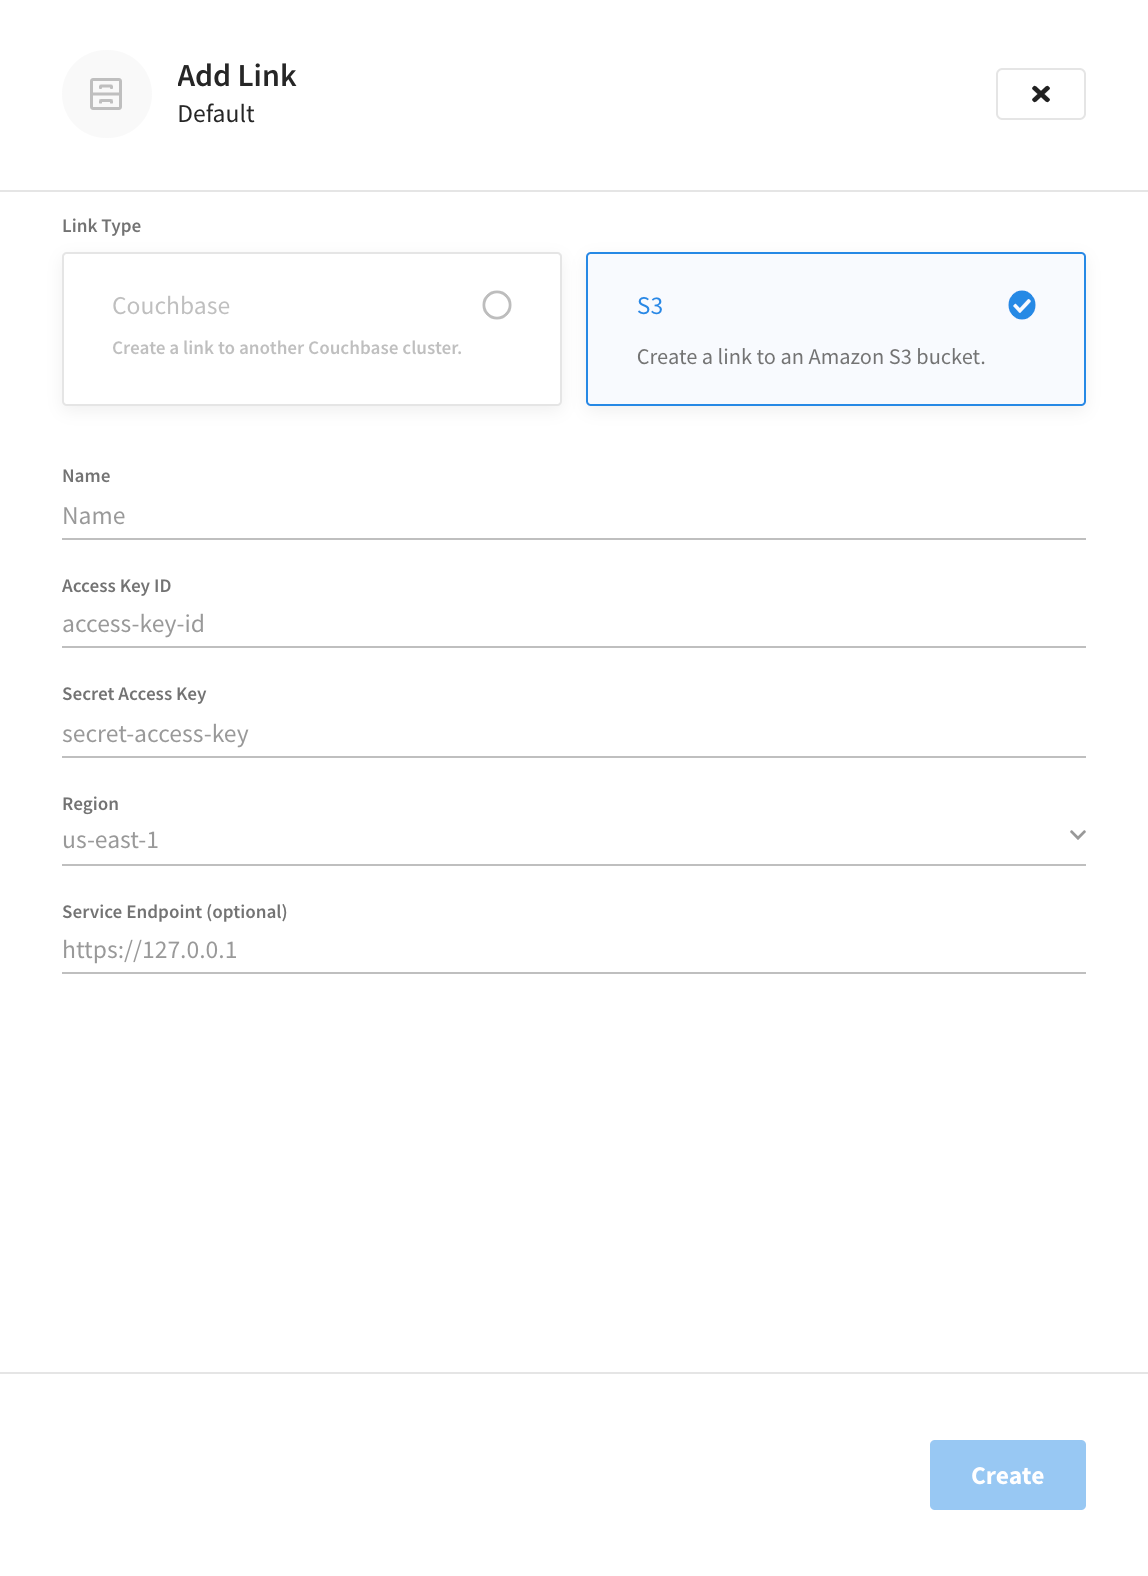Click the cabinet icon beside Add Link
The image size is (1148, 1576).
pos(106,94)
